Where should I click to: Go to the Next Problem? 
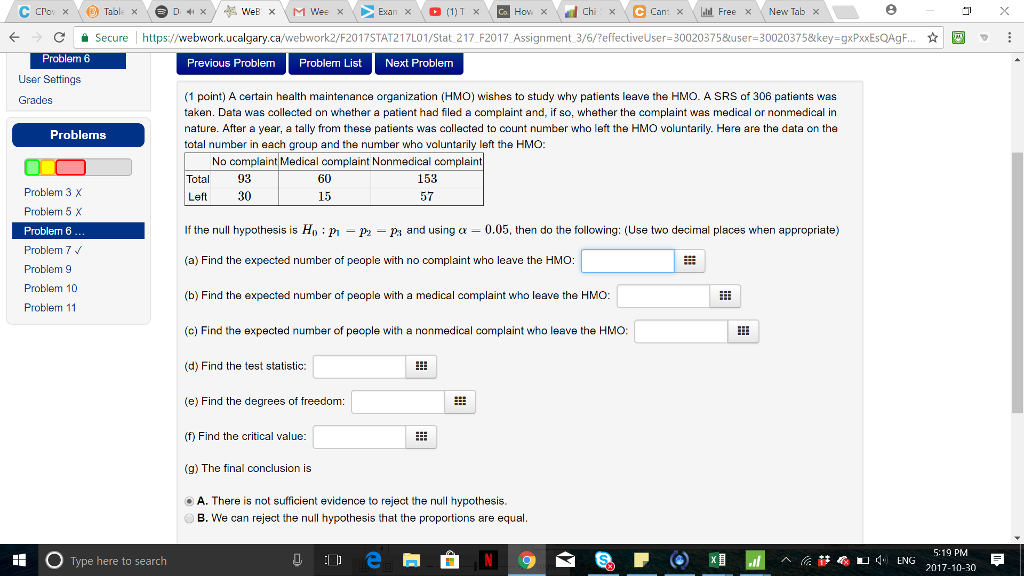pyautogui.click(x=419, y=63)
